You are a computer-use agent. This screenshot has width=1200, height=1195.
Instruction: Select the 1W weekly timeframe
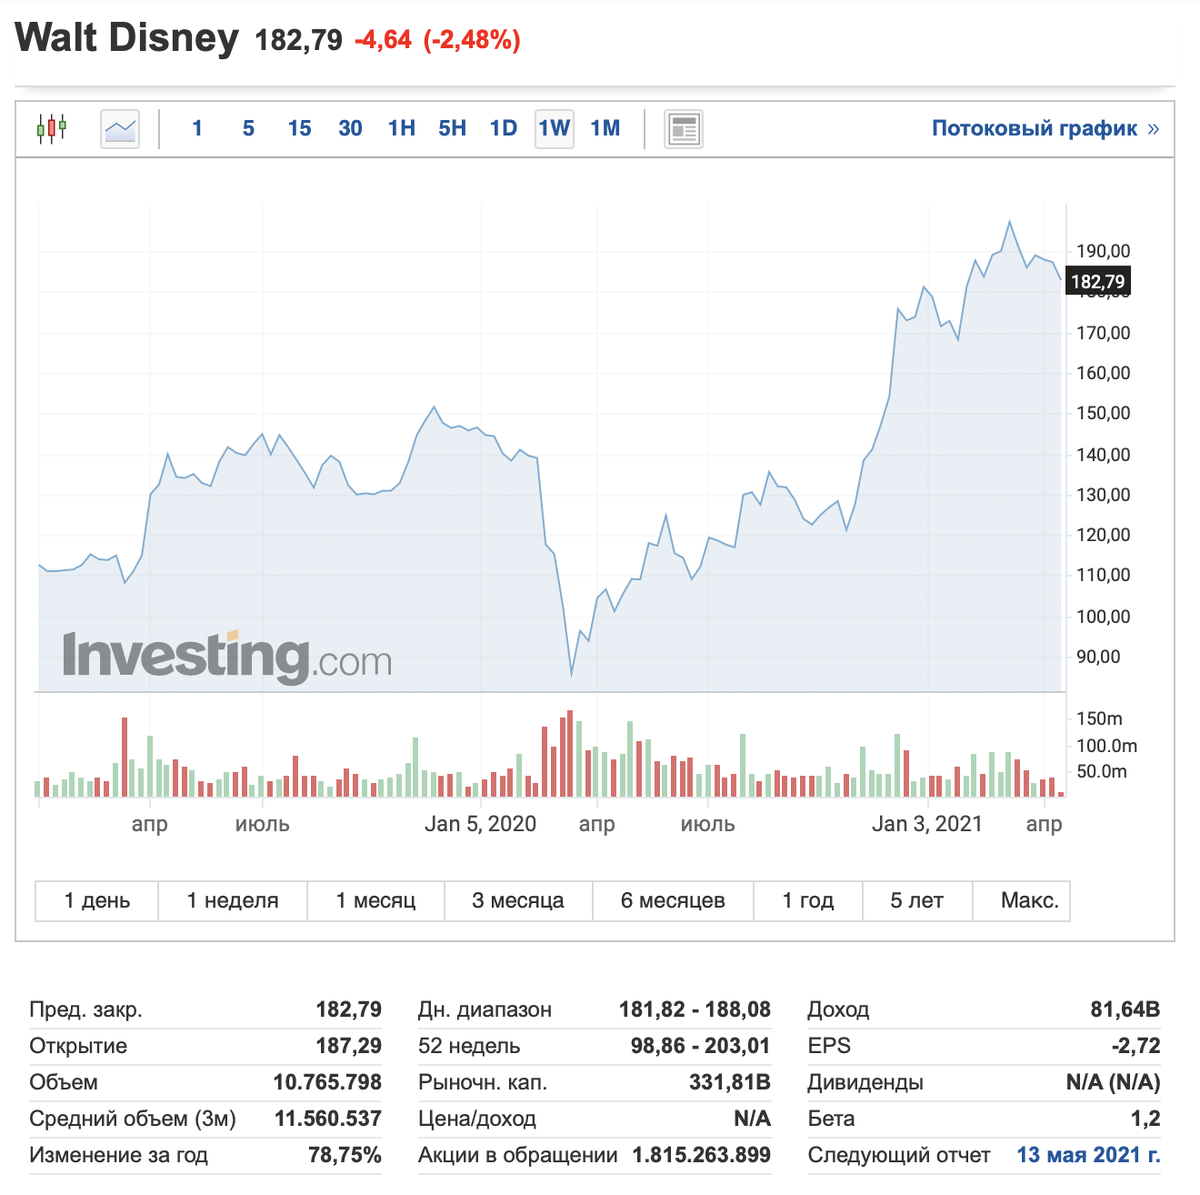[554, 128]
